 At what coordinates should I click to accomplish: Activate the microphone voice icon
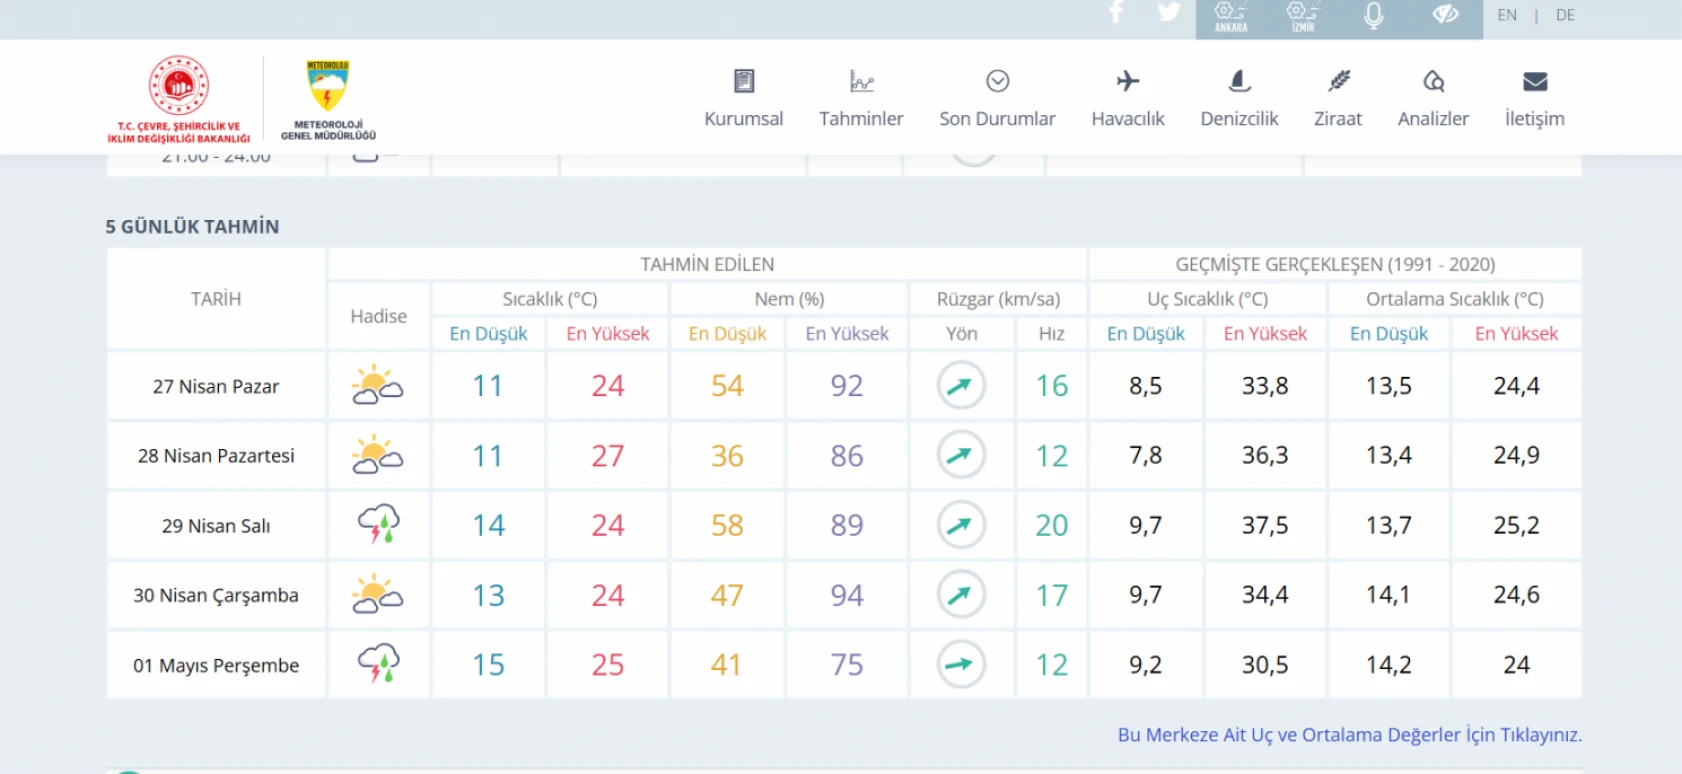pyautogui.click(x=1374, y=16)
